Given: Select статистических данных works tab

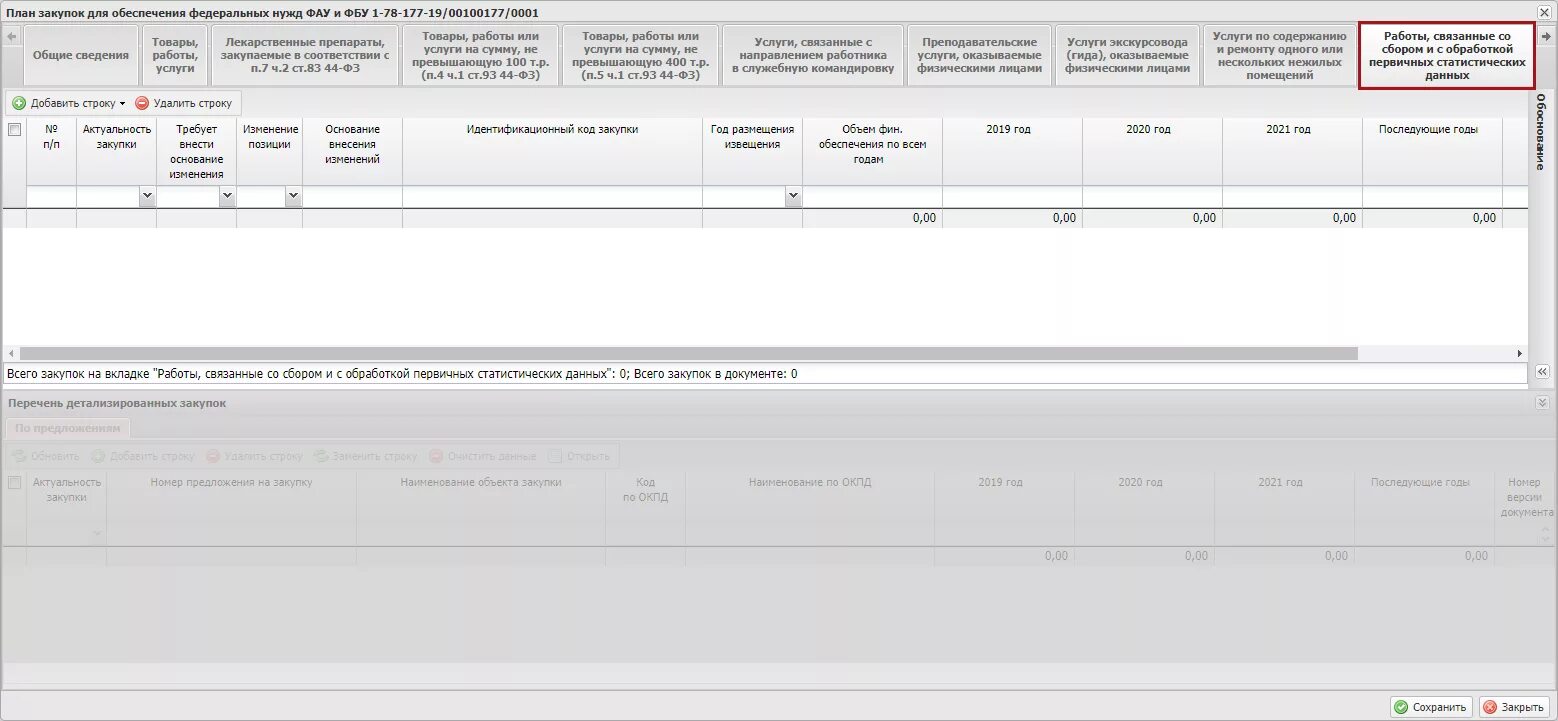Looking at the screenshot, I should [x=1446, y=56].
